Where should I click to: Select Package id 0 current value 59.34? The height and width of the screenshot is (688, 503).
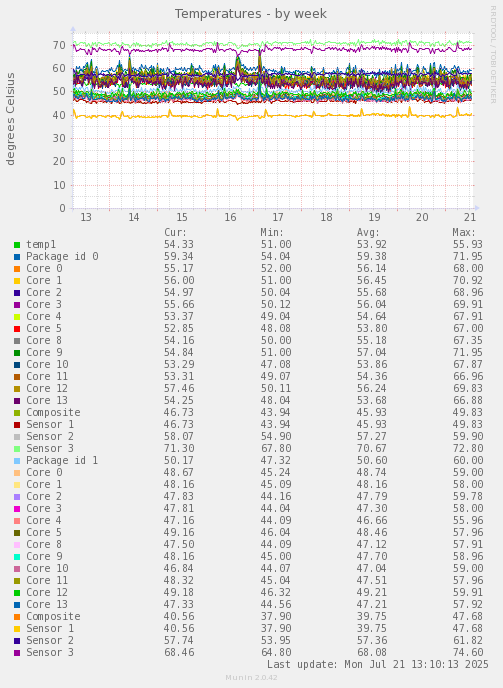point(179,256)
